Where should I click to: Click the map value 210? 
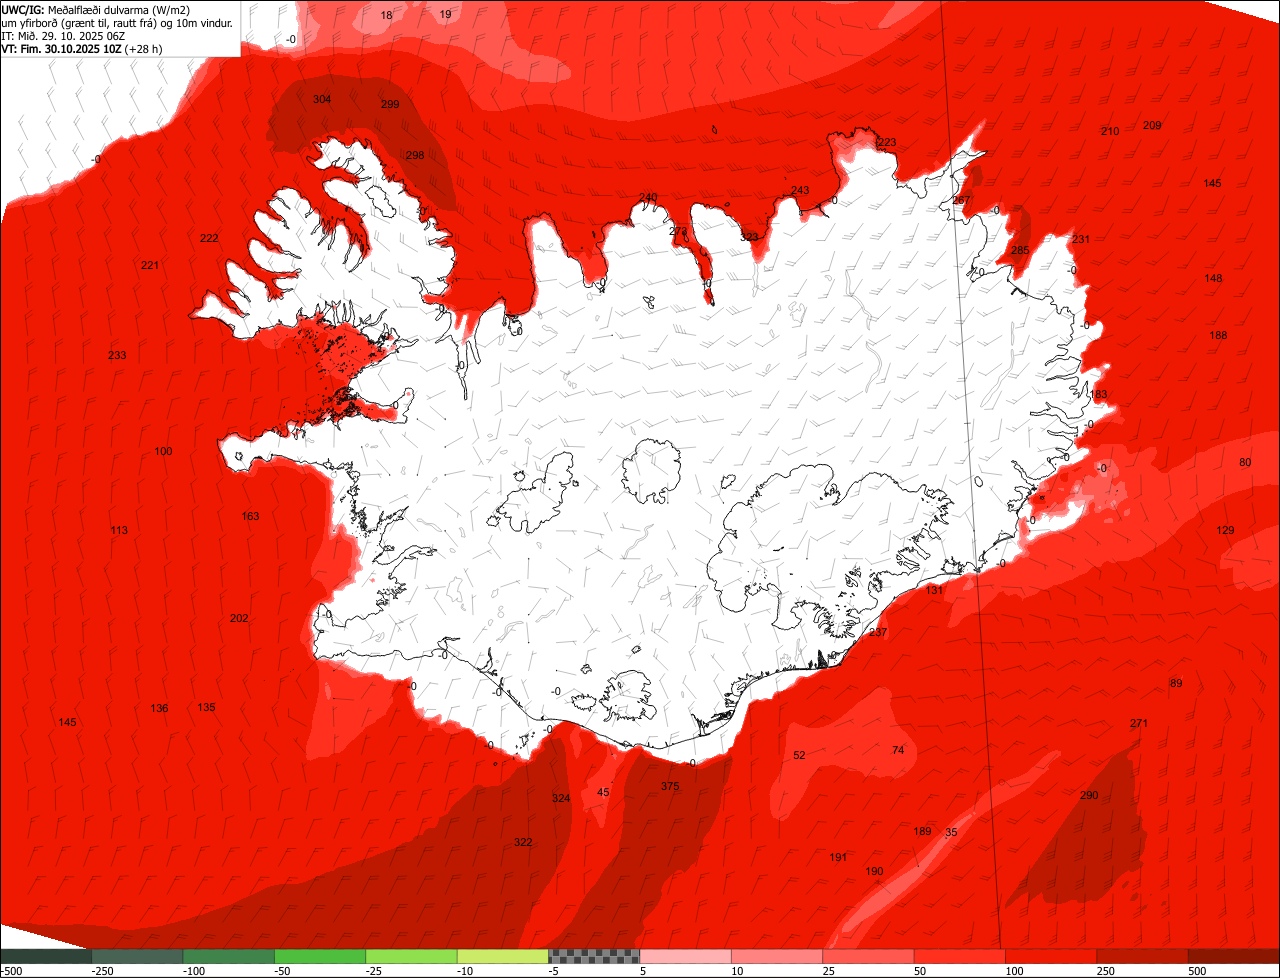(1110, 131)
